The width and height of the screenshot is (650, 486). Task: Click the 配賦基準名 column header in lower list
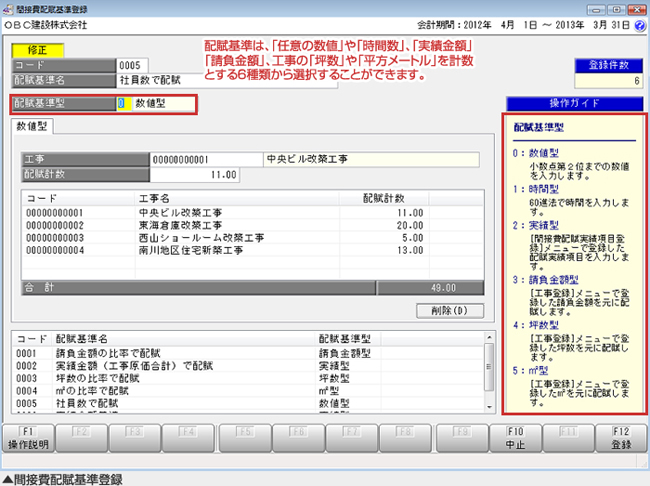pos(184,339)
